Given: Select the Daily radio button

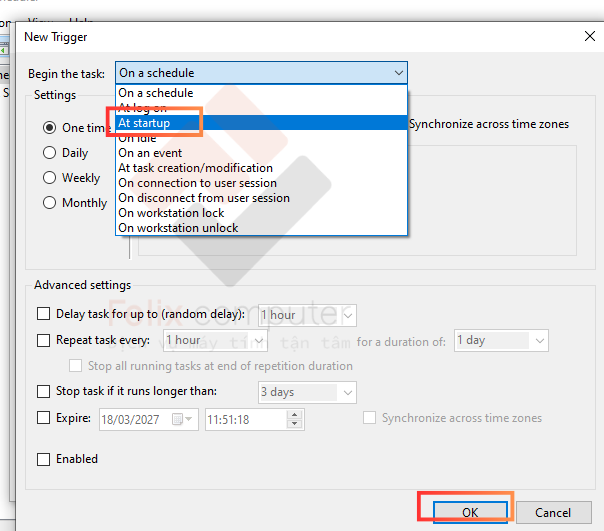Looking at the screenshot, I should [50, 153].
